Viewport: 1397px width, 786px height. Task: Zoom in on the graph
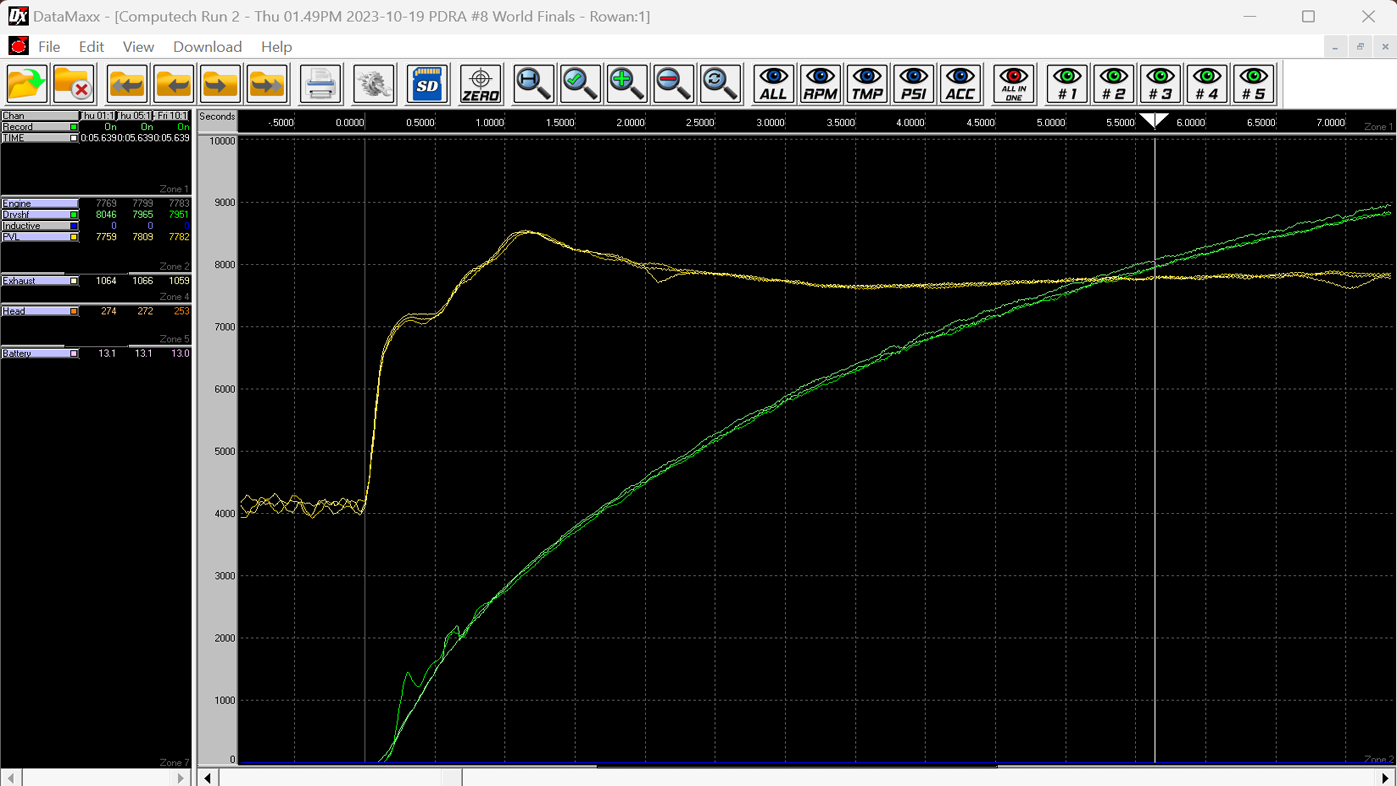pyautogui.click(x=626, y=84)
